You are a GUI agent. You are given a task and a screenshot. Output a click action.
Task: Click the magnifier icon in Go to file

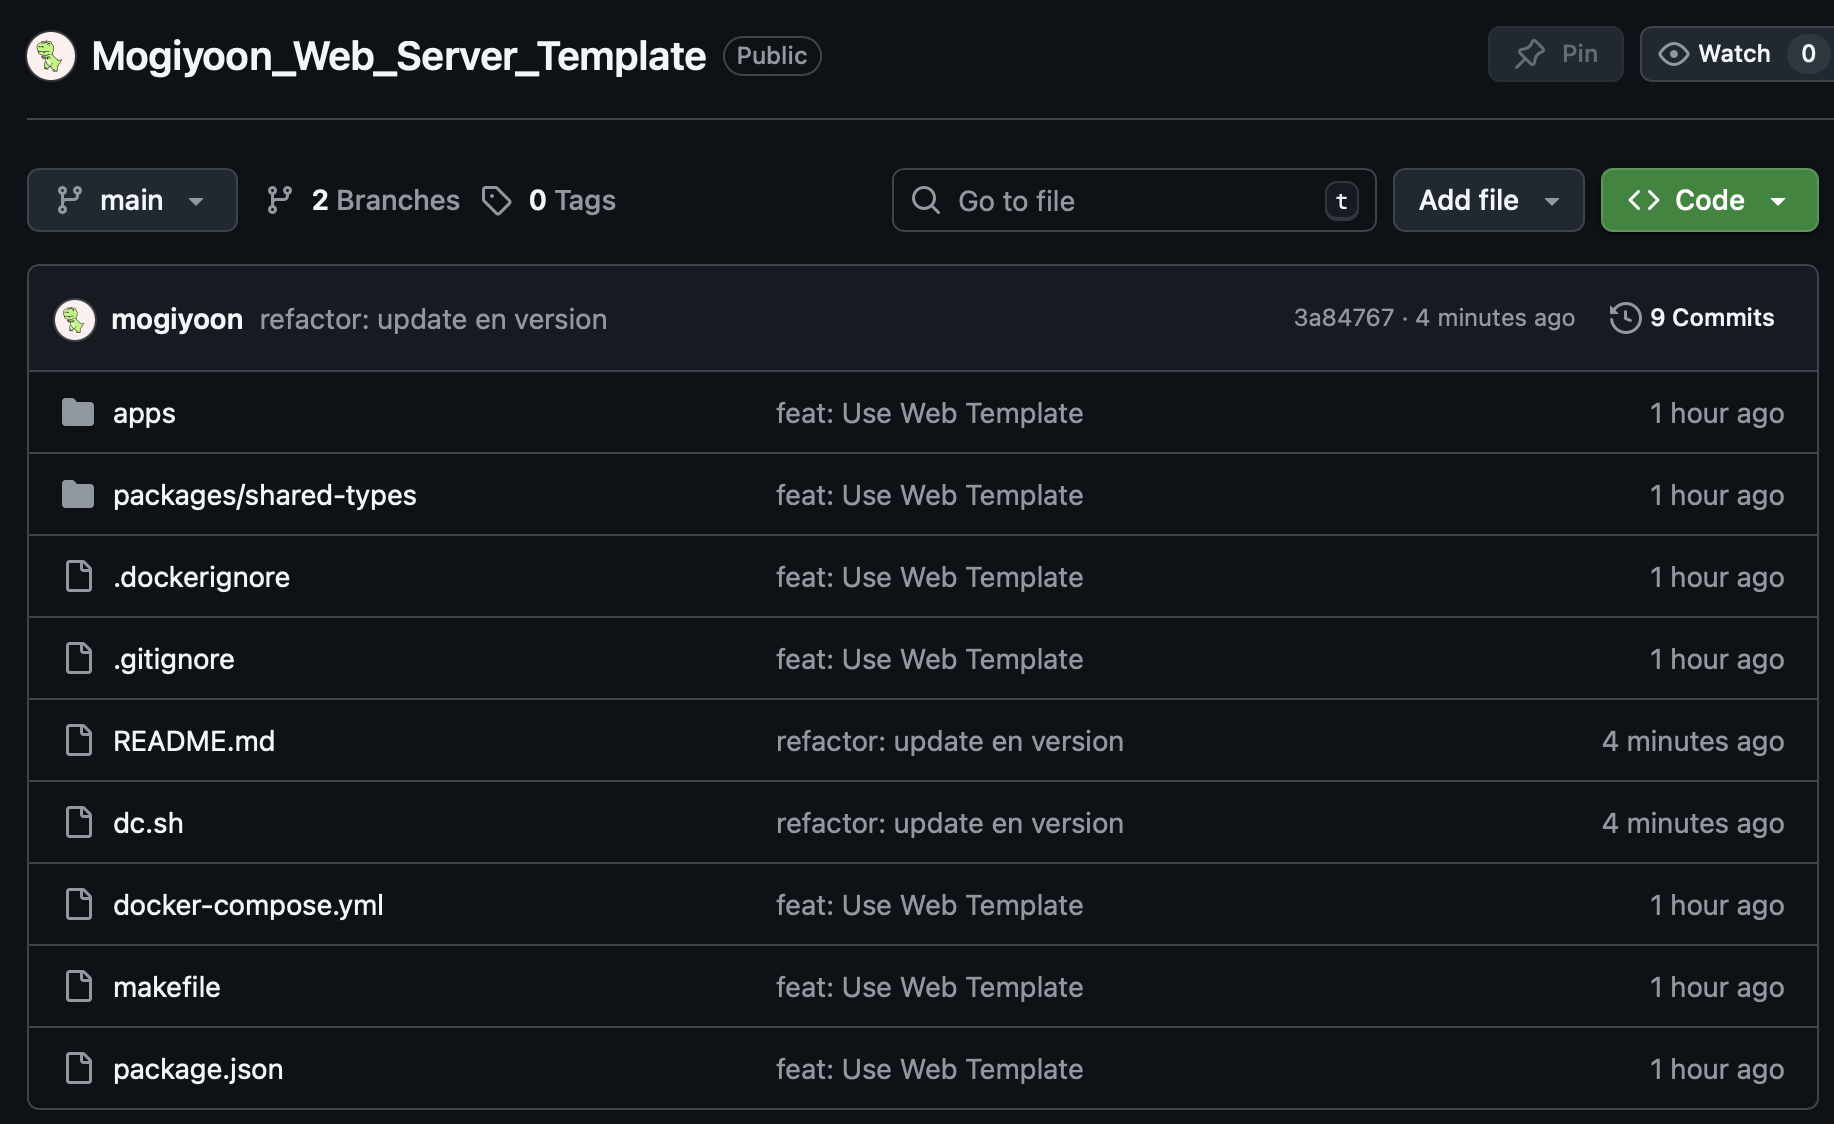(x=926, y=200)
